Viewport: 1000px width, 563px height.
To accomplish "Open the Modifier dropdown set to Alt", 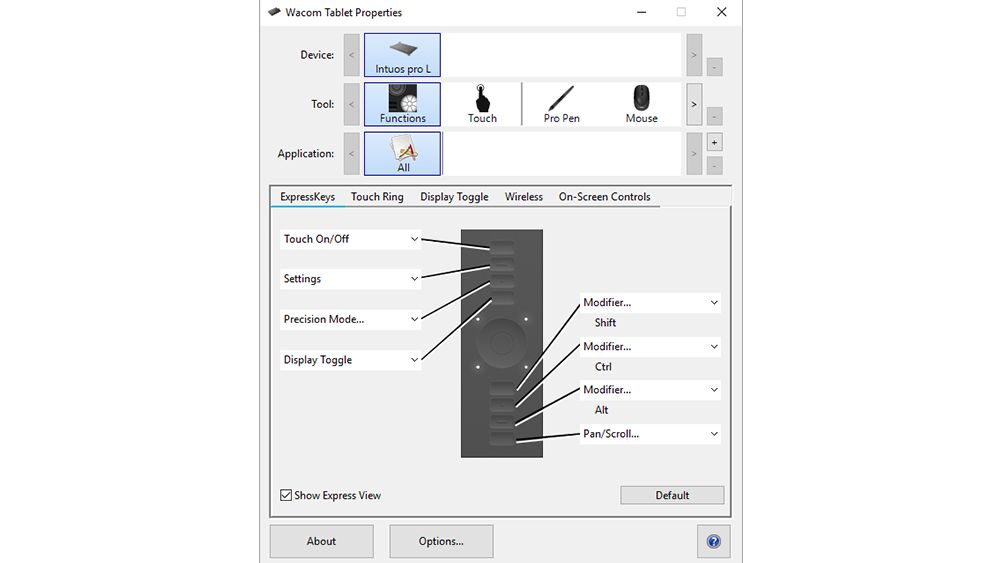I will (x=650, y=390).
